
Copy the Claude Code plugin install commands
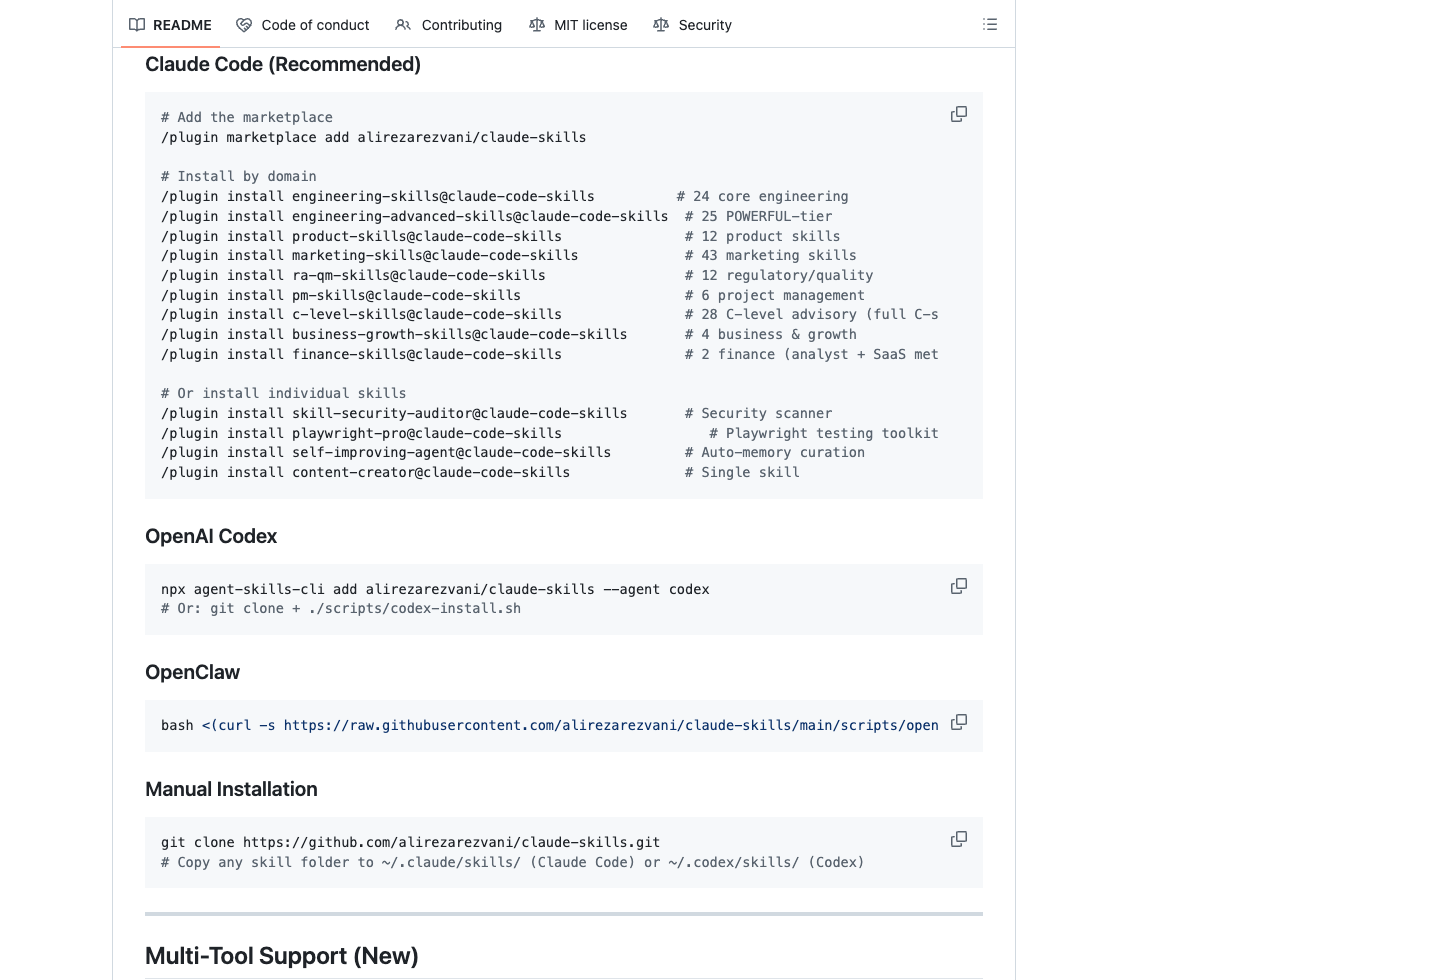pos(959,114)
